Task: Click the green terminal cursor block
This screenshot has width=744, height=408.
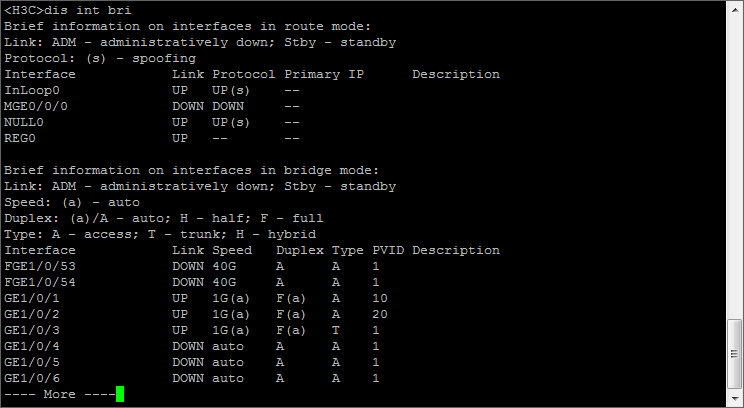Action: (120, 395)
